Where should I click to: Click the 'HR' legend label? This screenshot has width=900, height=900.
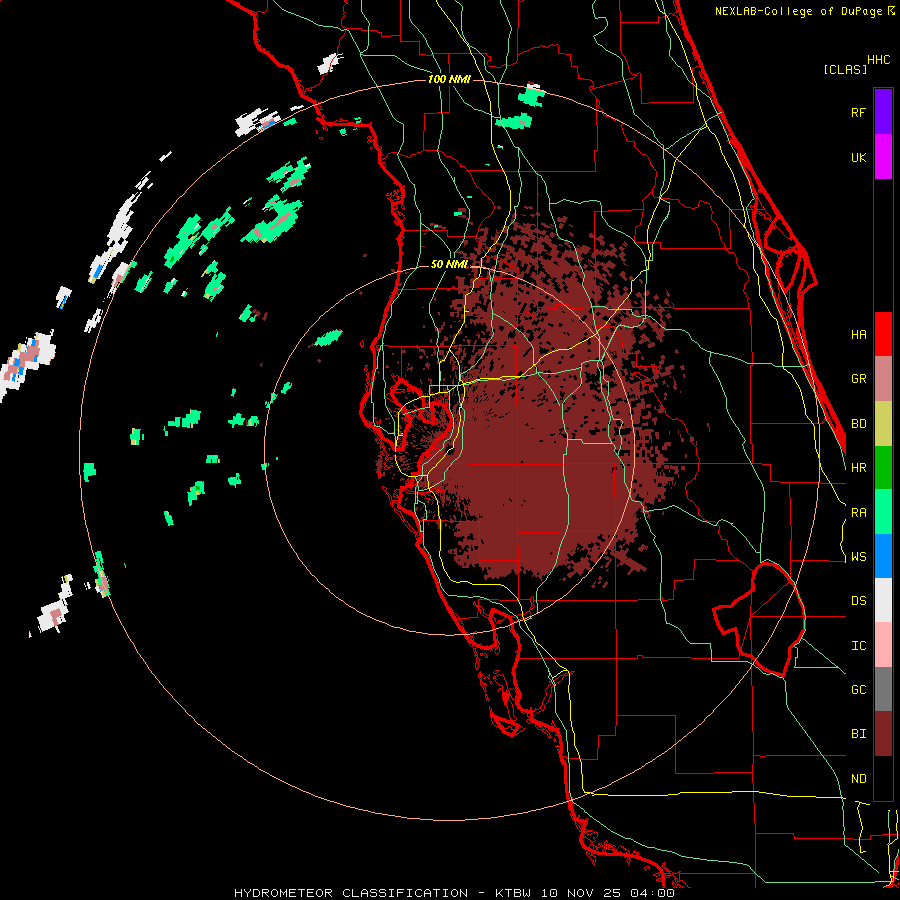(858, 468)
